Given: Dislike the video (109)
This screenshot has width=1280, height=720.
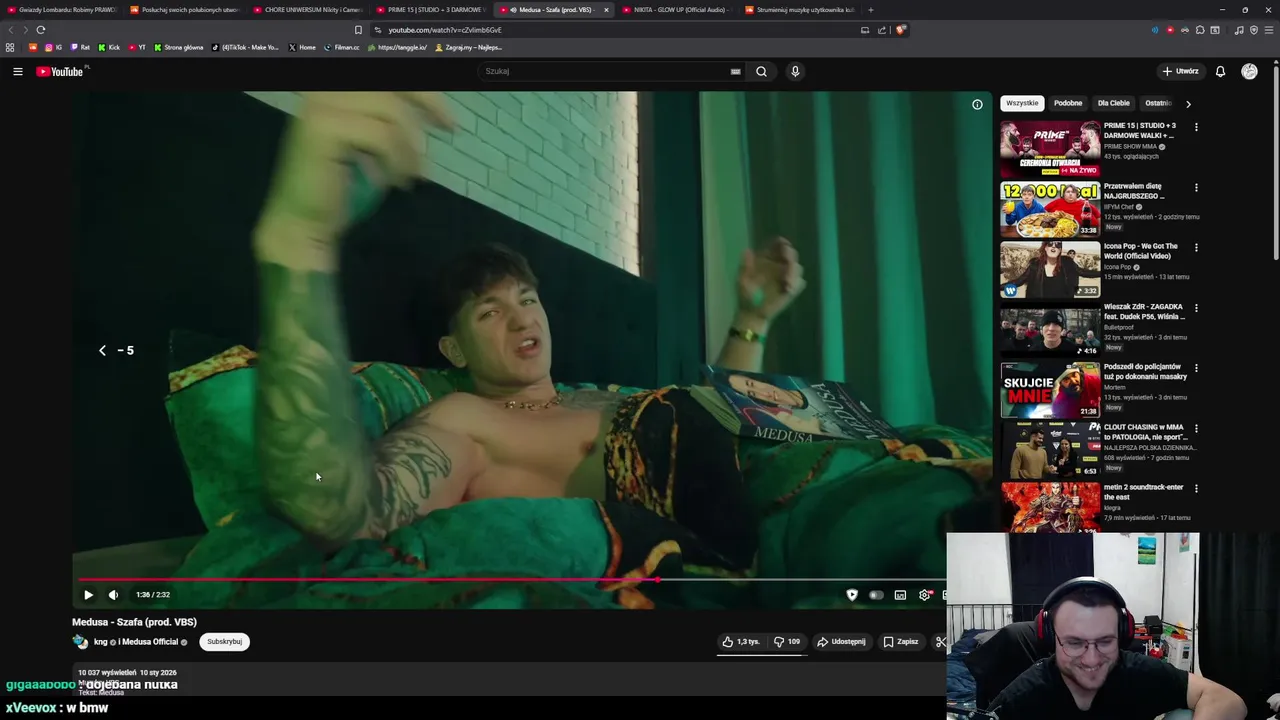Looking at the screenshot, I should pos(787,642).
